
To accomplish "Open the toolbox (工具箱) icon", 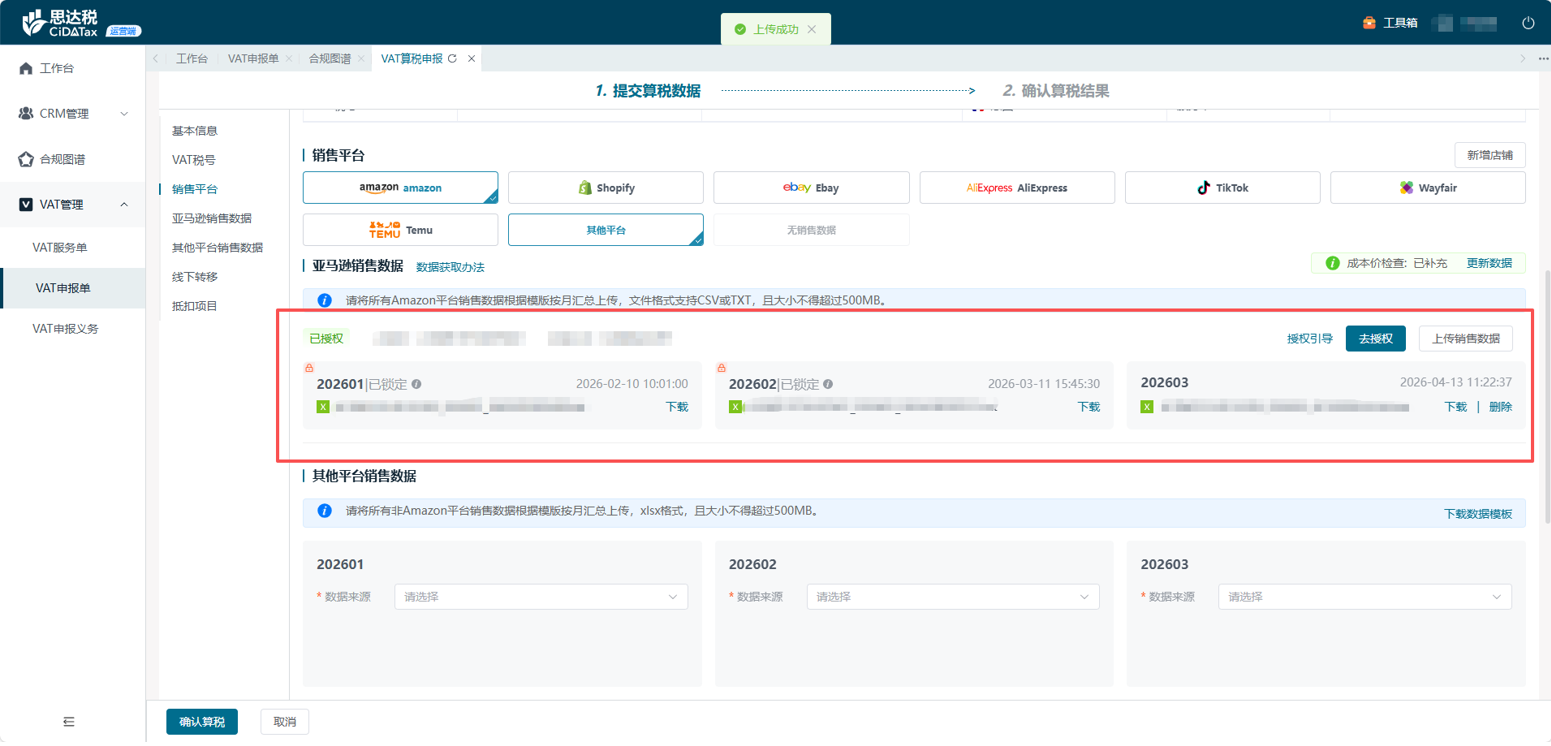I will [x=1369, y=23].
